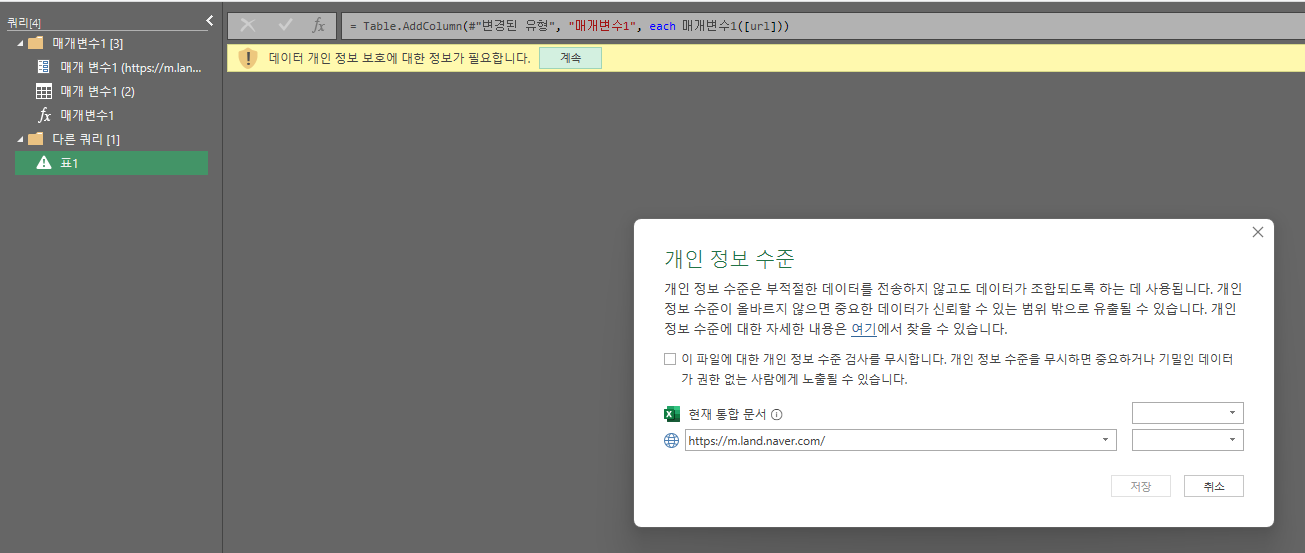Click the Excel icon beside 현재 통합 문서
Screen dimensions: 1305x553
point(672,414)
